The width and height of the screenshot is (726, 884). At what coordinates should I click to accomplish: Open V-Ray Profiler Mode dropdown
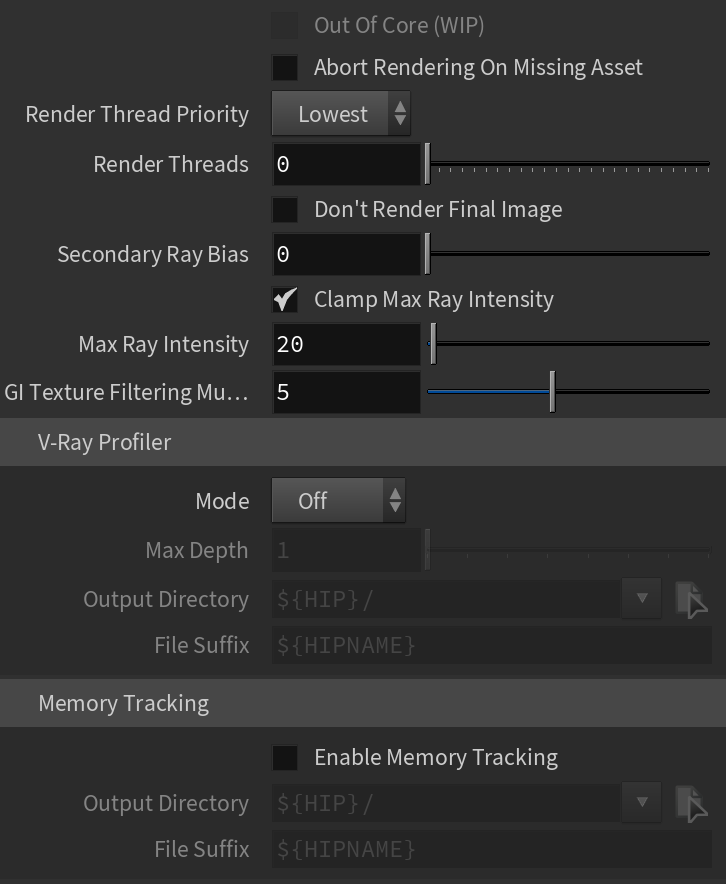coord(338,501)
